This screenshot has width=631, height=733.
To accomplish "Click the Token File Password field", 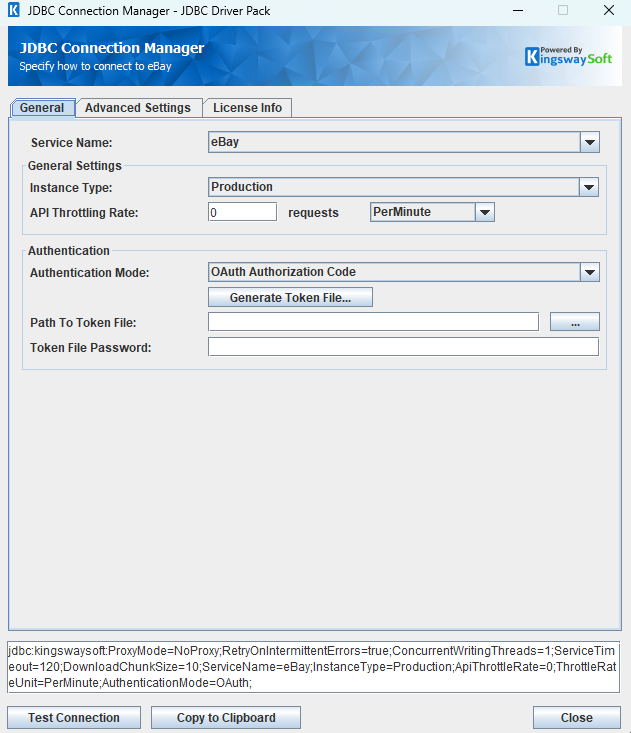I will [403, 347].
